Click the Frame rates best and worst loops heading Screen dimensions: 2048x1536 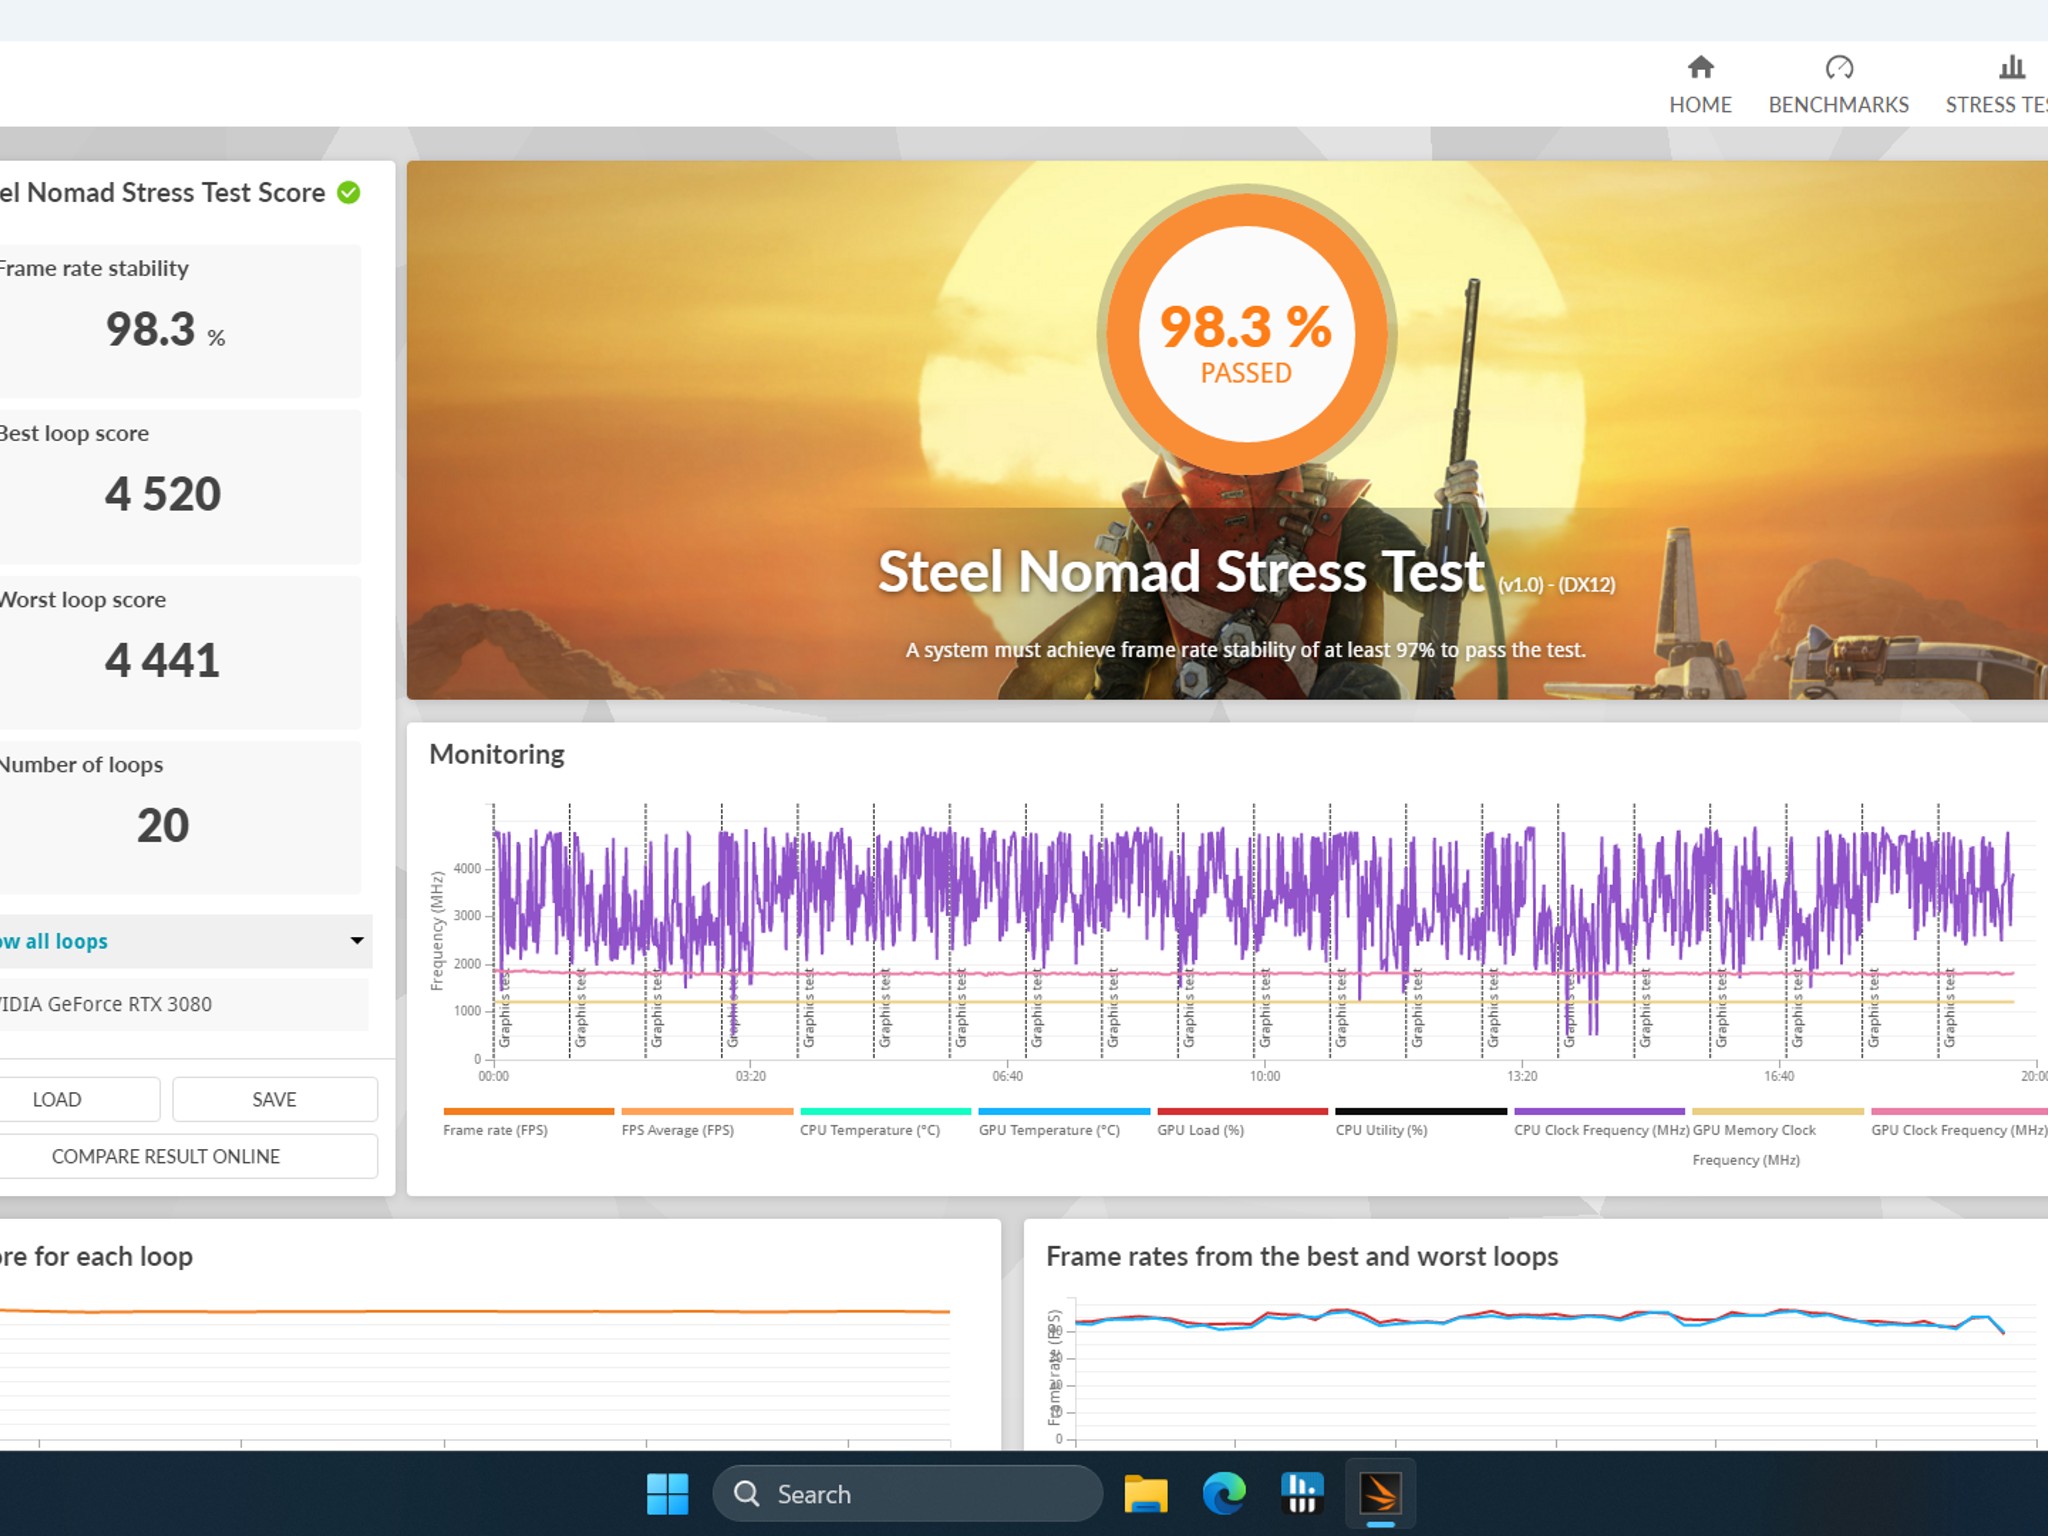point(1302,1257)
